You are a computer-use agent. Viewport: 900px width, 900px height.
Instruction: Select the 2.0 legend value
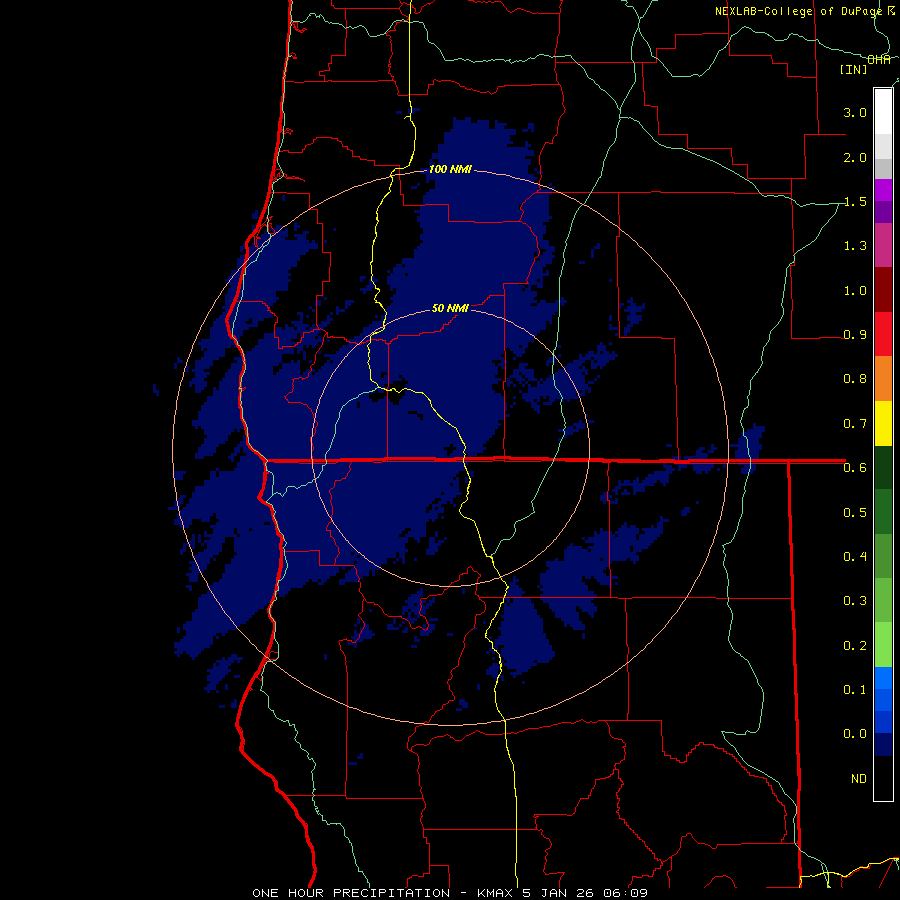click(855, 157)
